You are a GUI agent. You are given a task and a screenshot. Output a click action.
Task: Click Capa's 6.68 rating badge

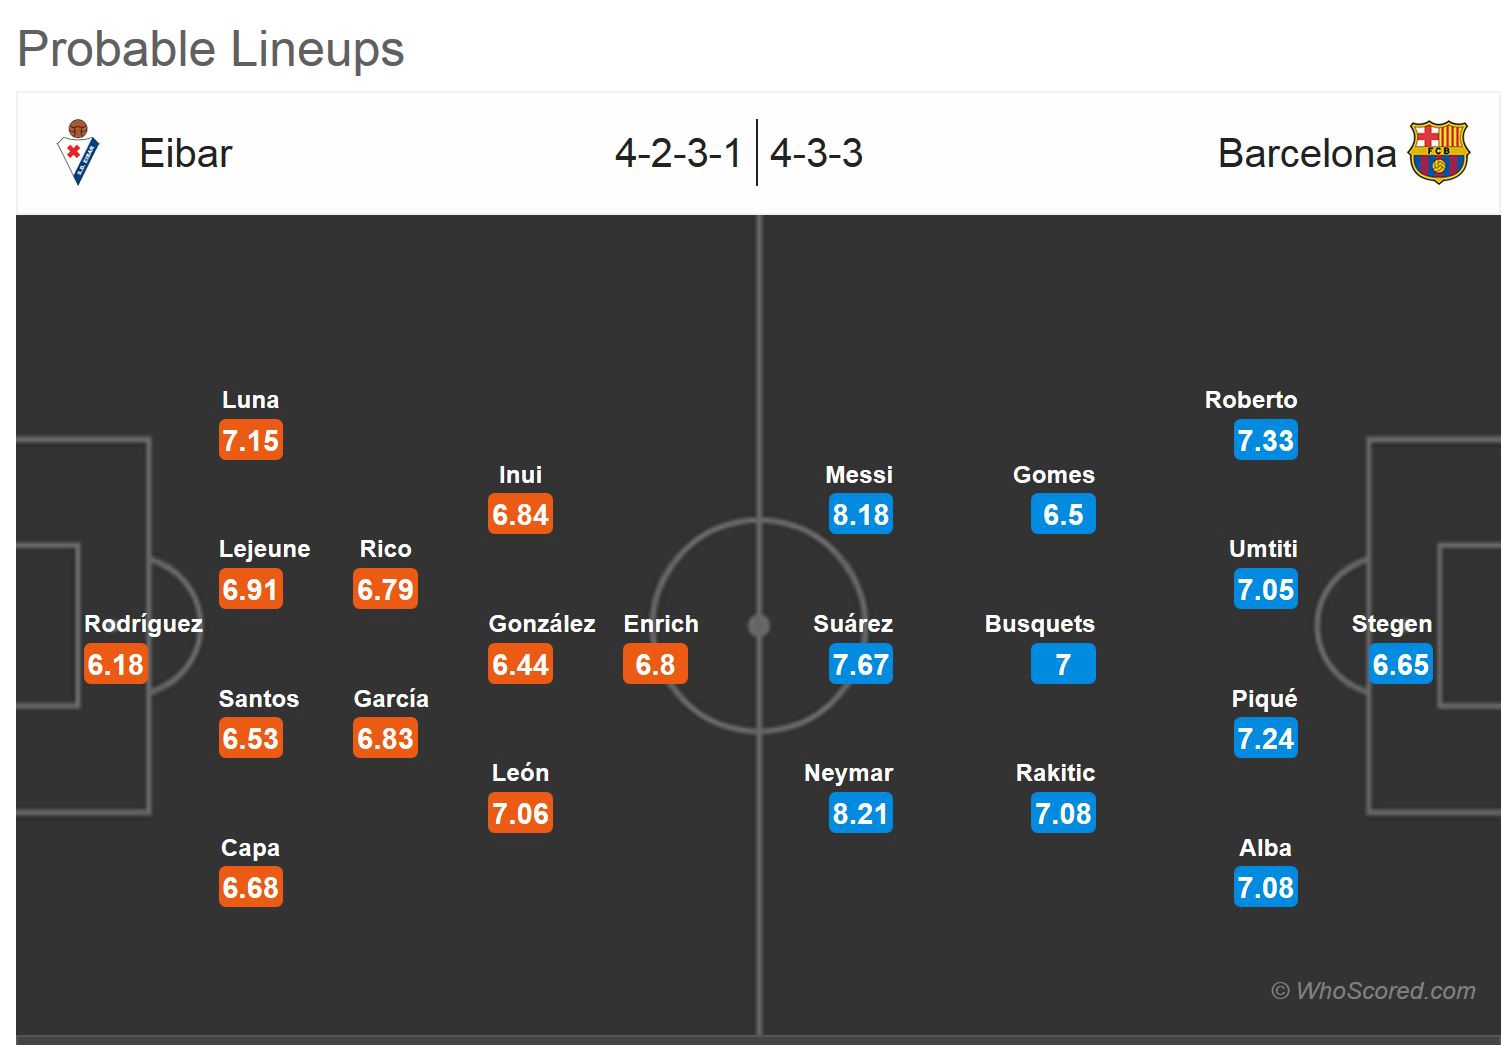[x=251, y=888]
